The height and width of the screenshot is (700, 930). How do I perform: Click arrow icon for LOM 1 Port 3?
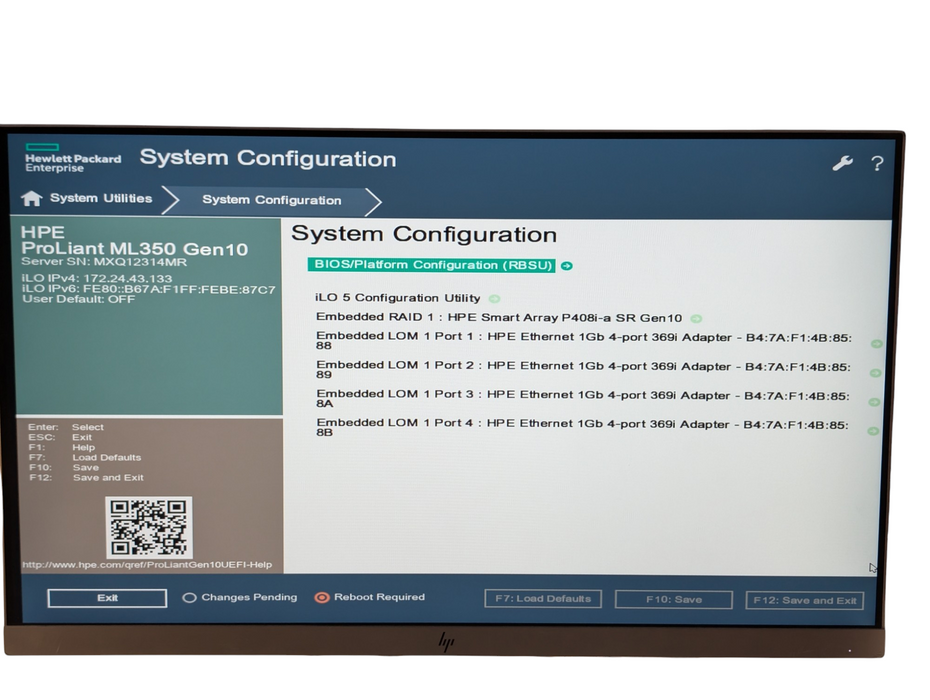point(874,402)
